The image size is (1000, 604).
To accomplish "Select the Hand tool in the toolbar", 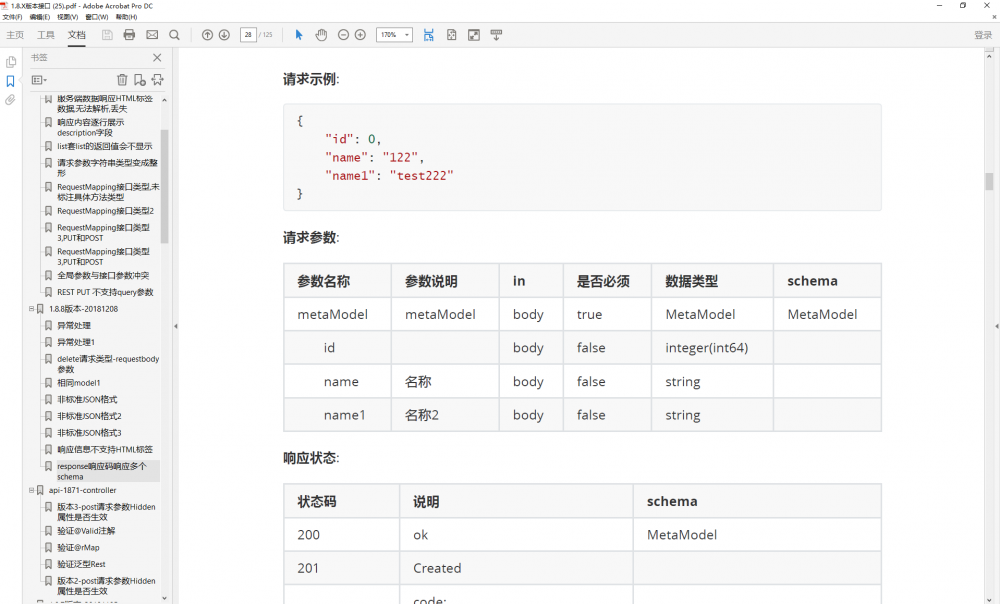I will coord(321,34).
